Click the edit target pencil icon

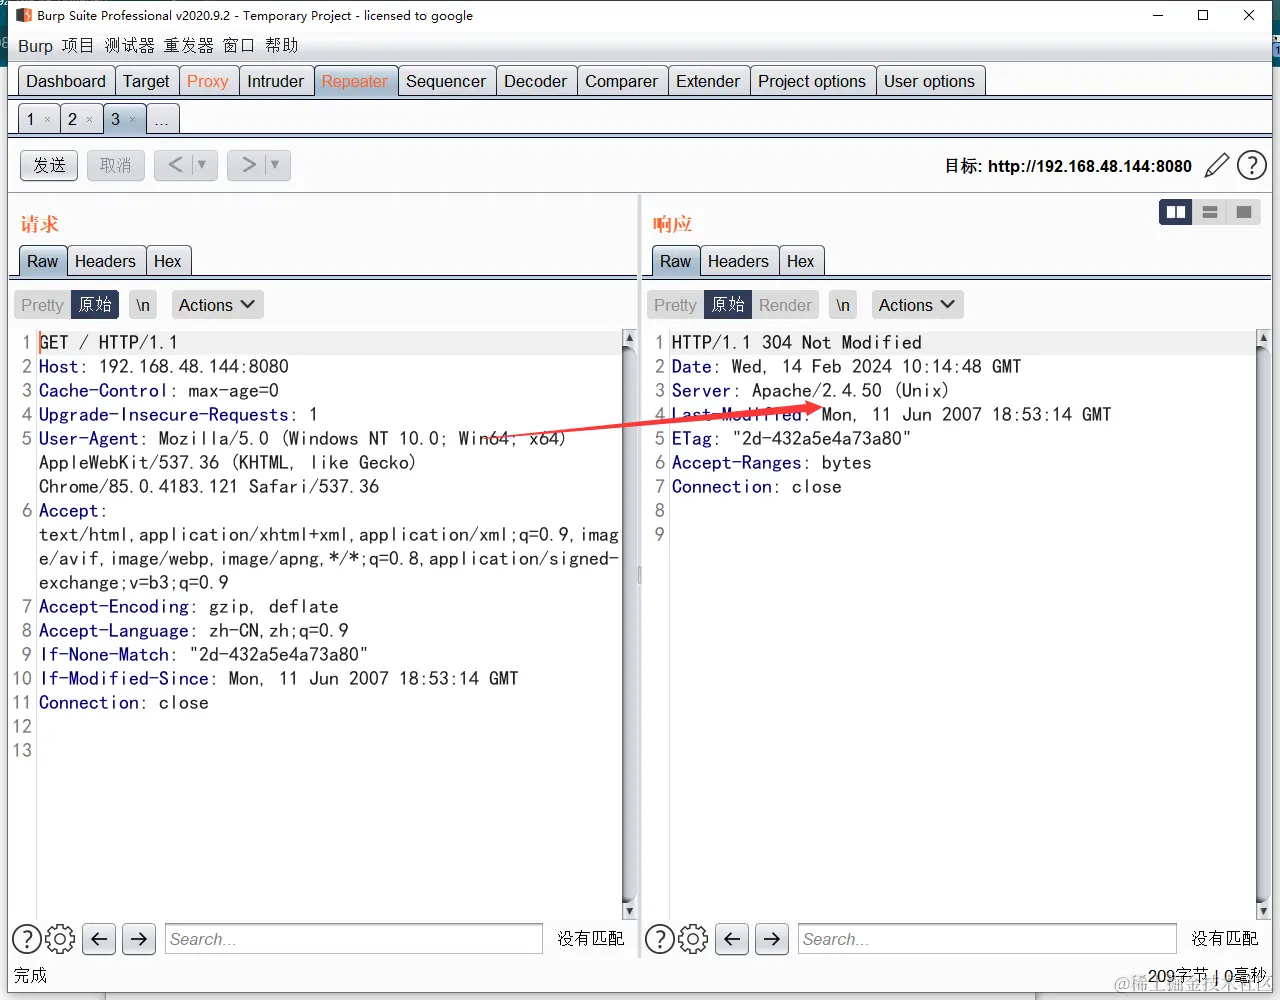point(1216,165)
